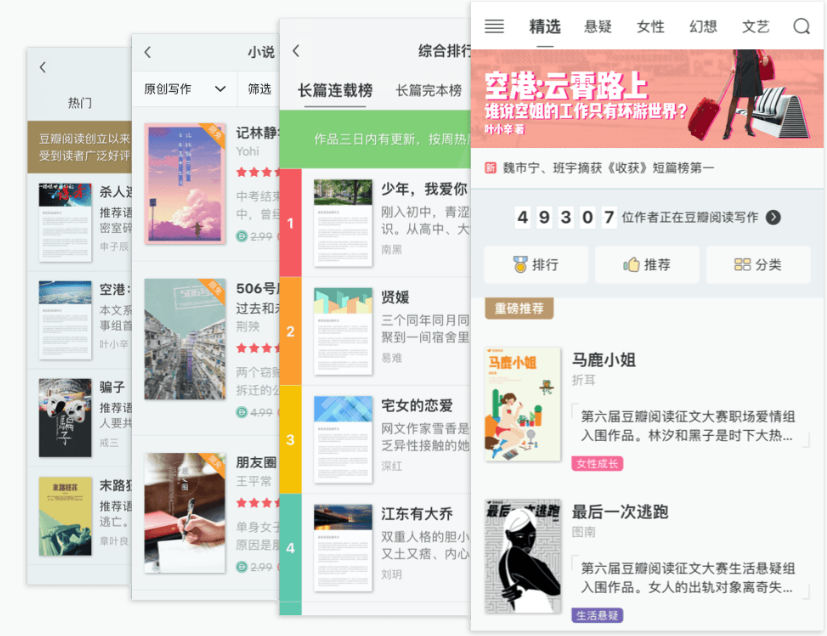Select the 热门 heading
This screenshot has width=827, height=636.
point(80,103)
